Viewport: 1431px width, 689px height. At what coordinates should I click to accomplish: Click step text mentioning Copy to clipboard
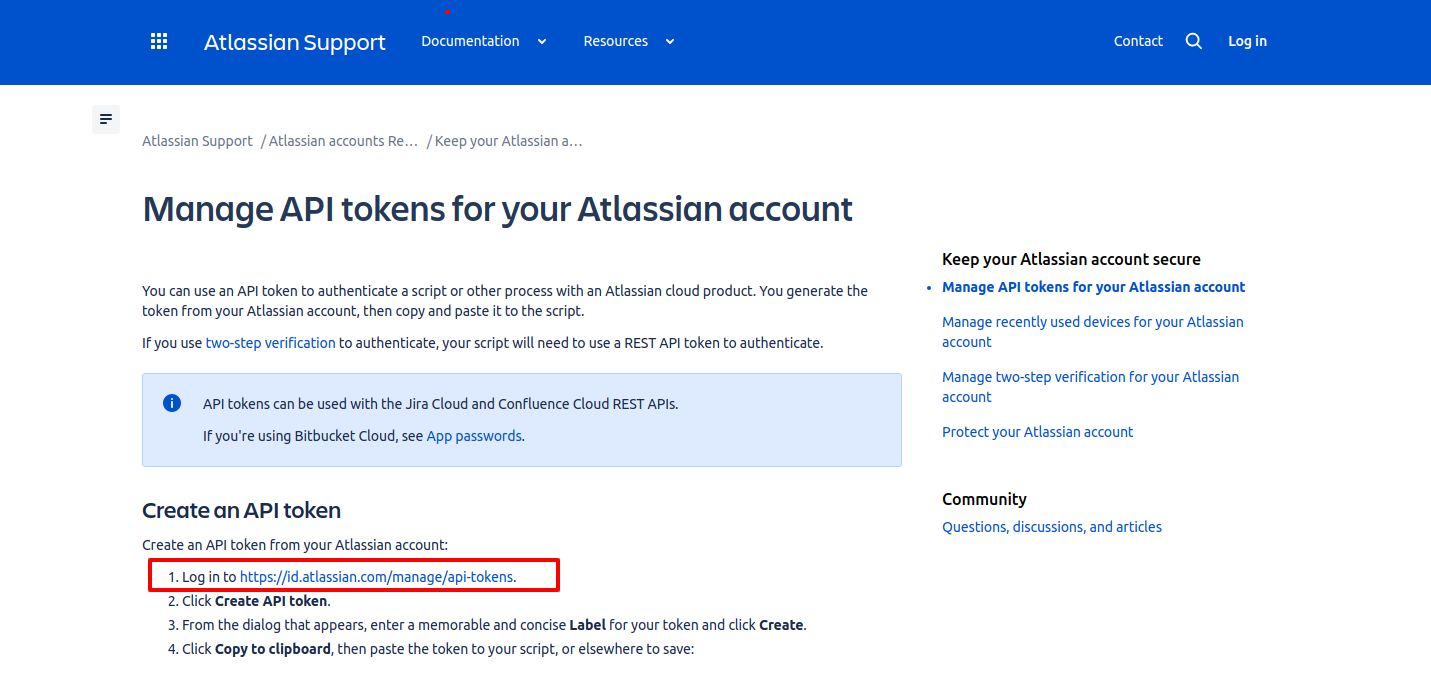pos(438,649)
